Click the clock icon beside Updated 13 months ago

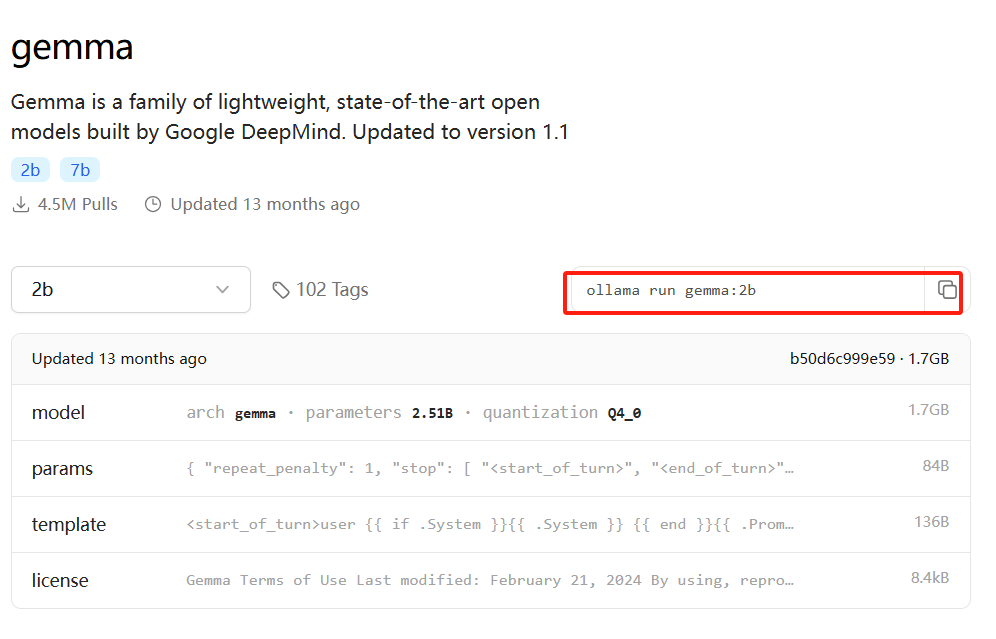[x=153, y=205]
